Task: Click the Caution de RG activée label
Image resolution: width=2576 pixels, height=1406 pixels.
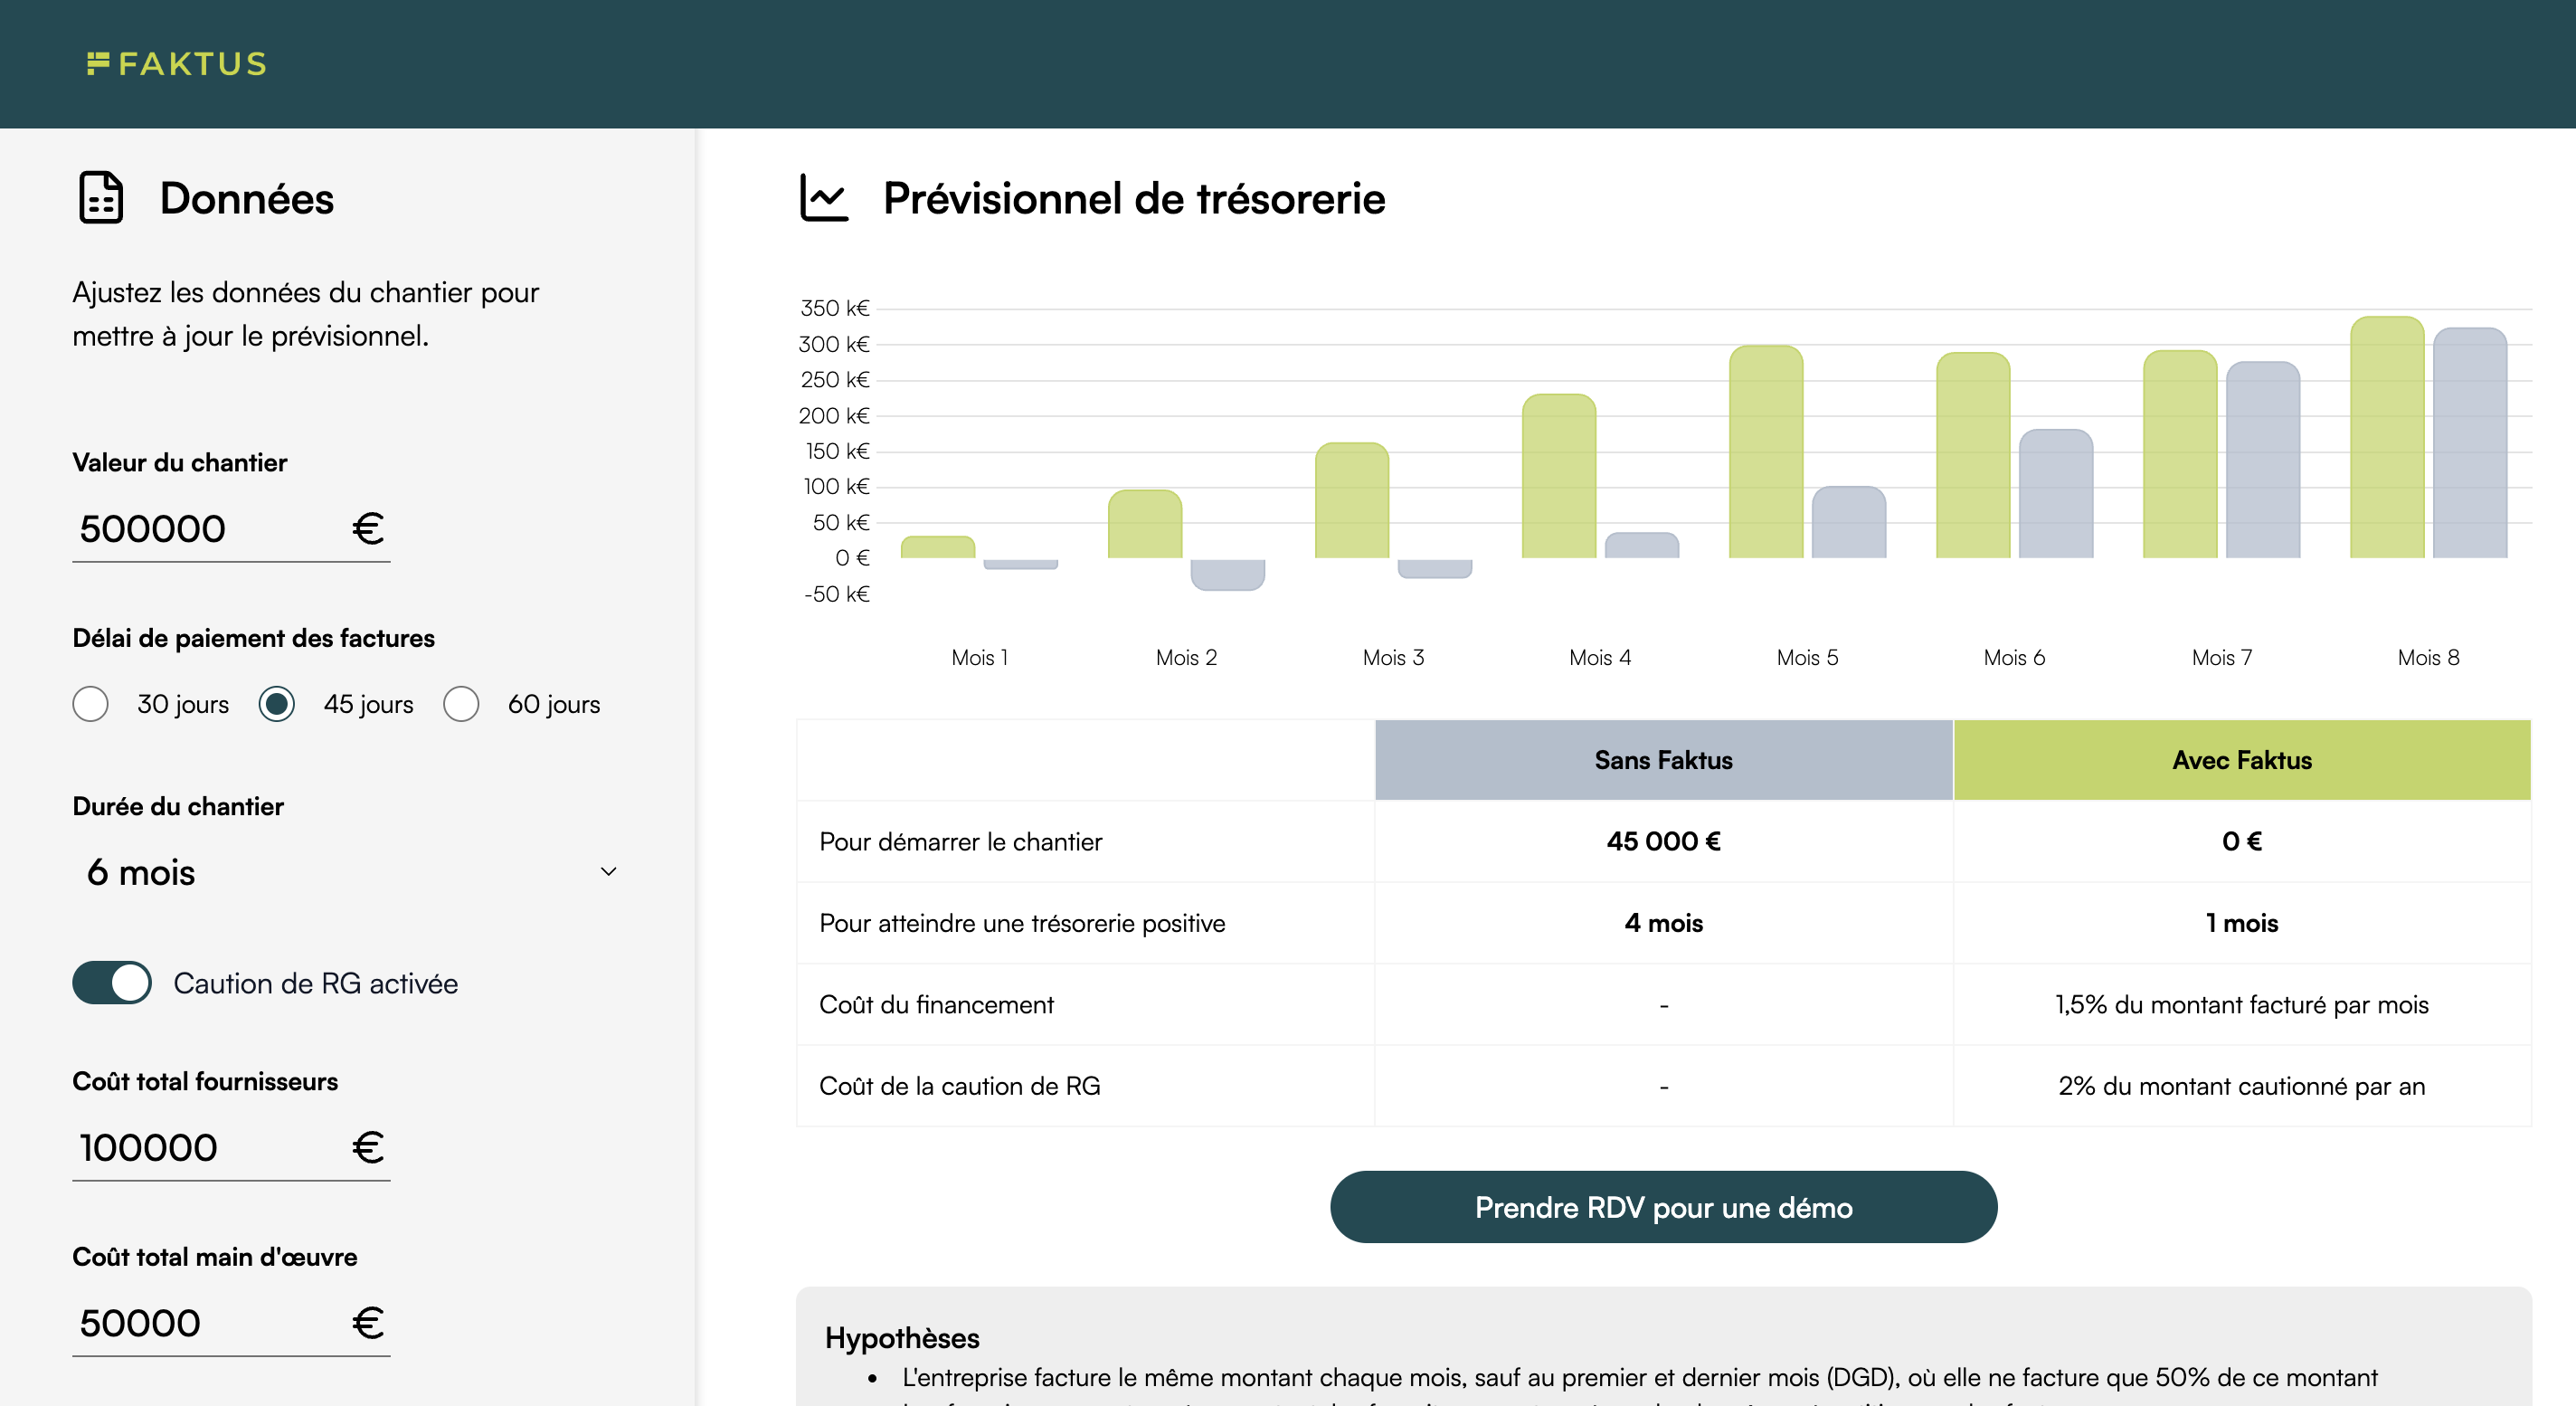Action: point(316,983)
